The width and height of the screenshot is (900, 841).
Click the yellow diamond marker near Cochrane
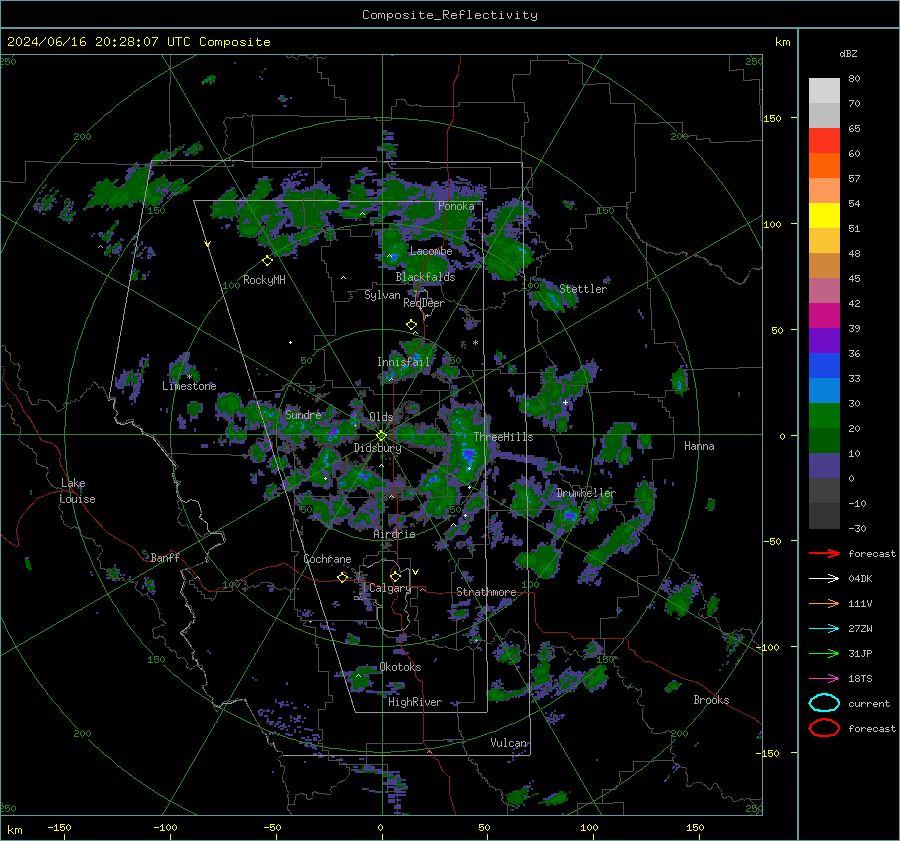point(343,577)
